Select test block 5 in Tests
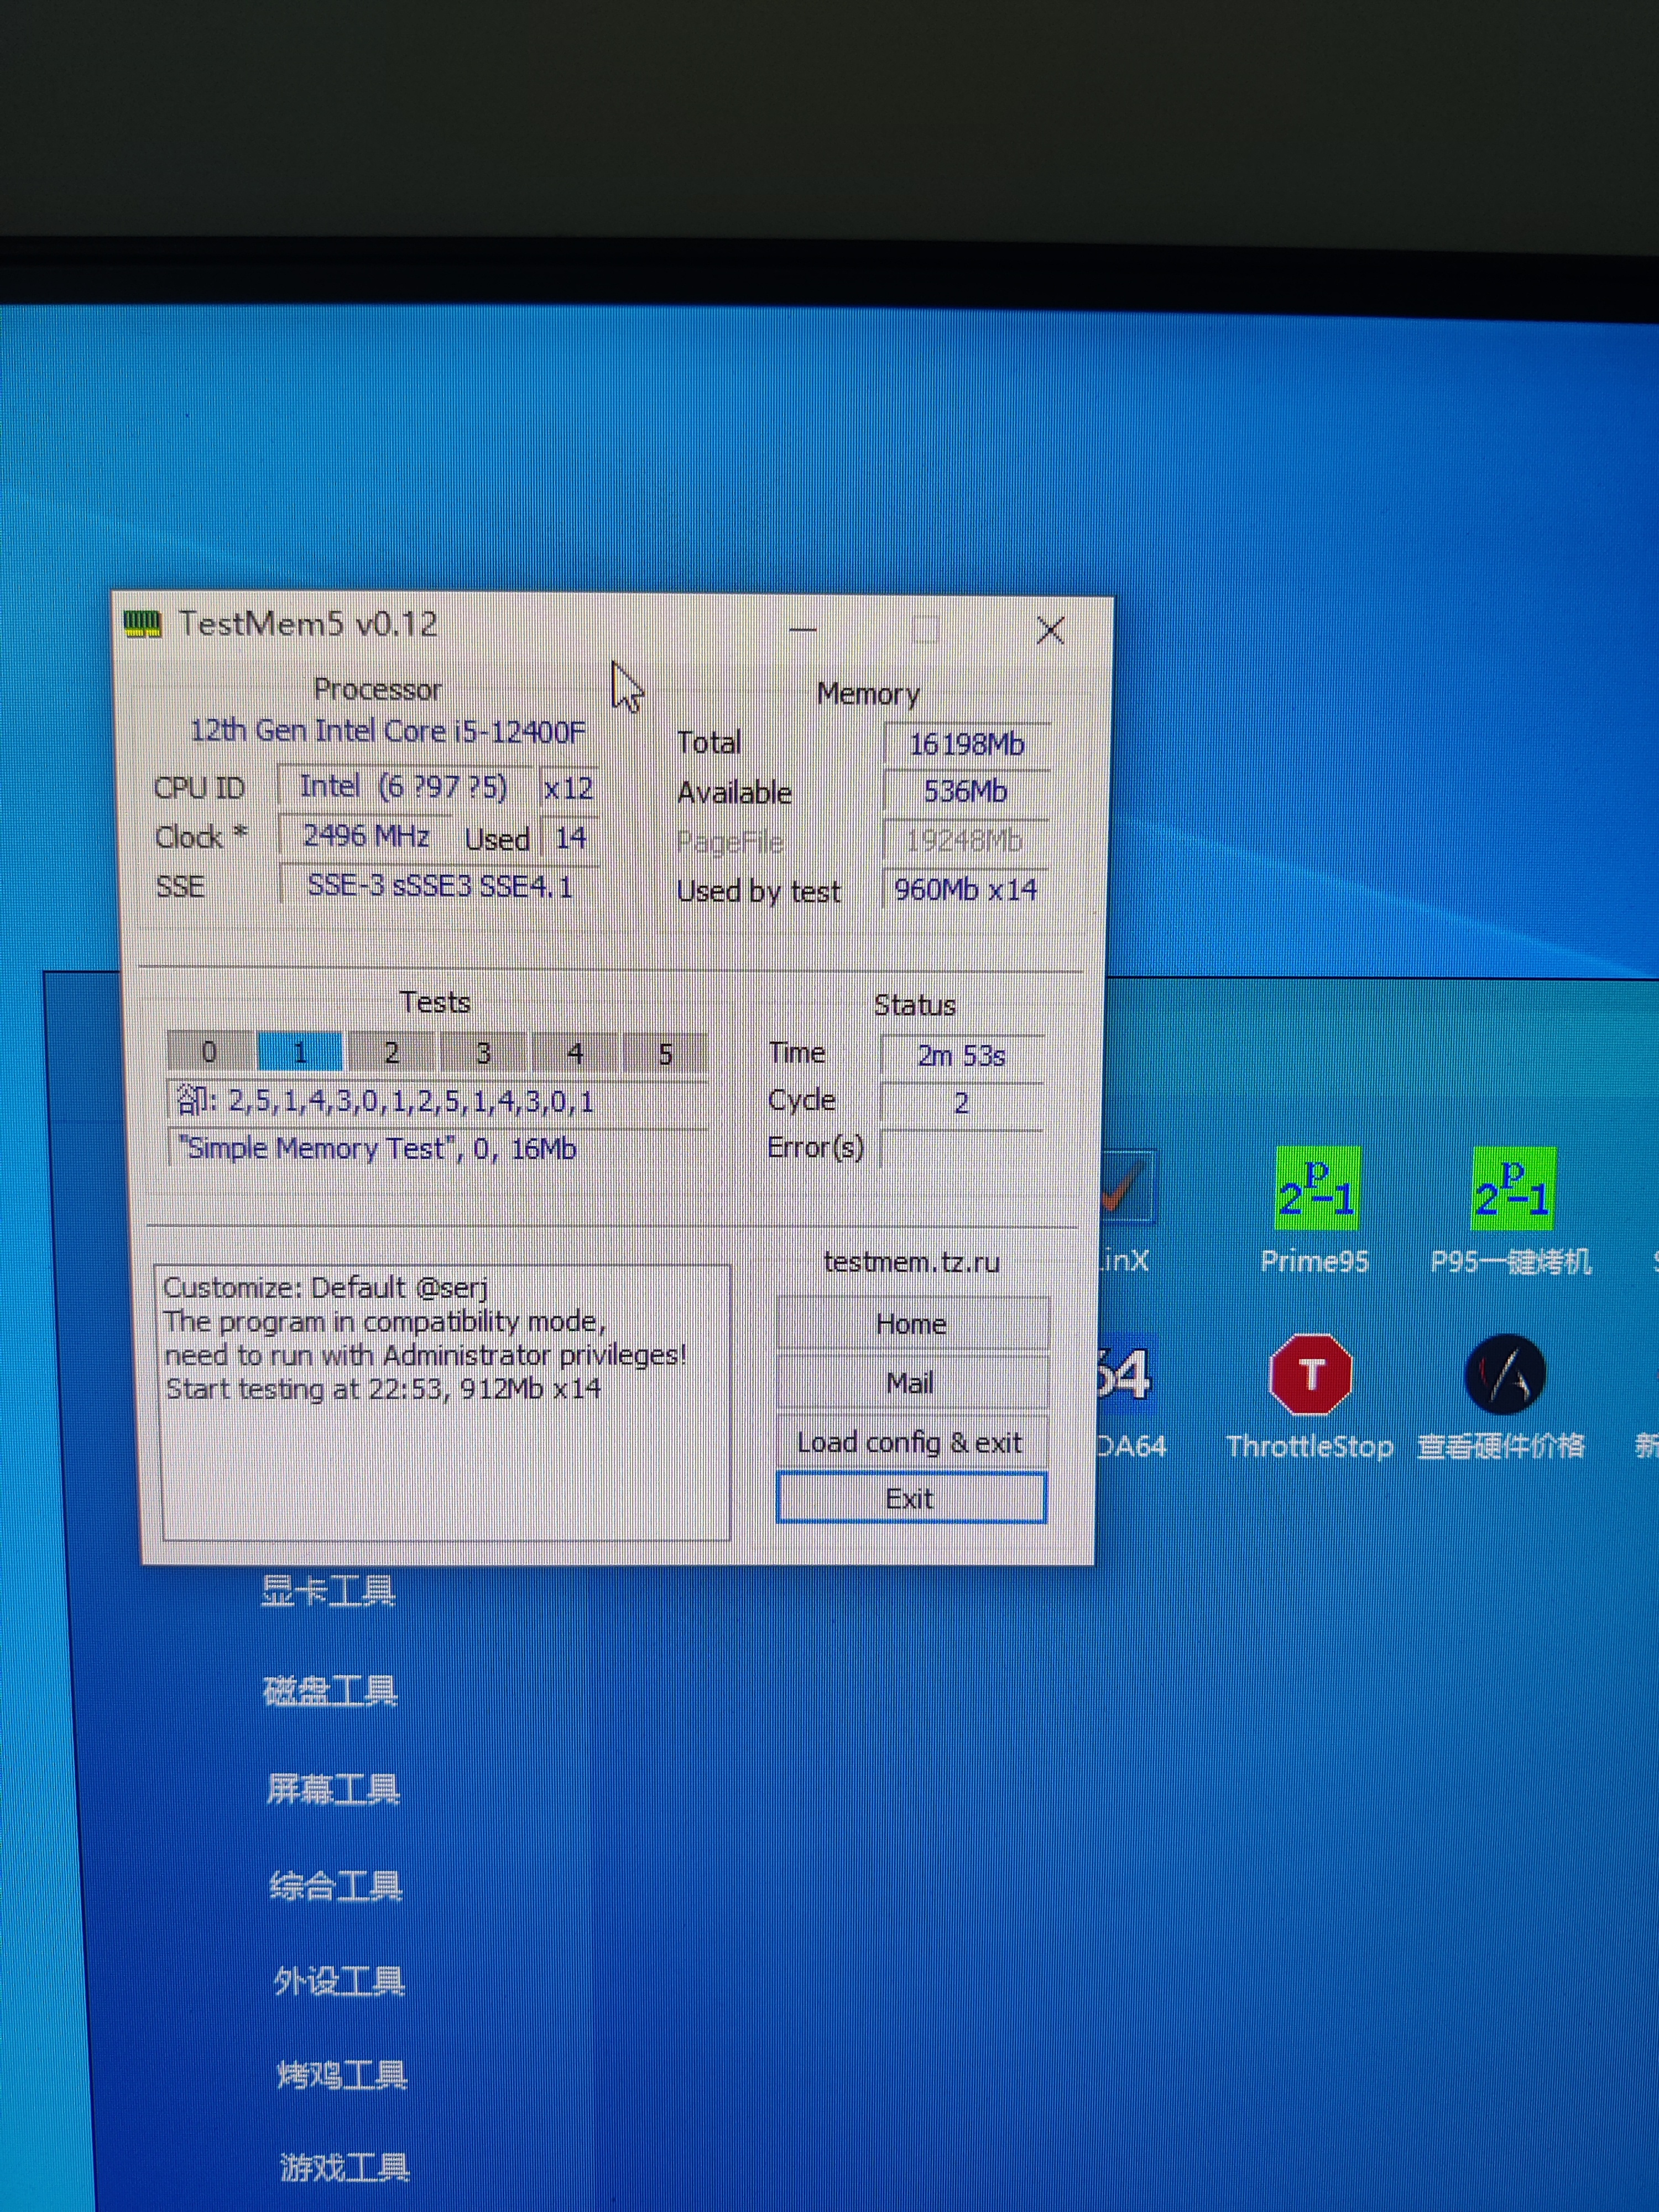This screenshot has height=2212, width=1659. click(665, 1054)
